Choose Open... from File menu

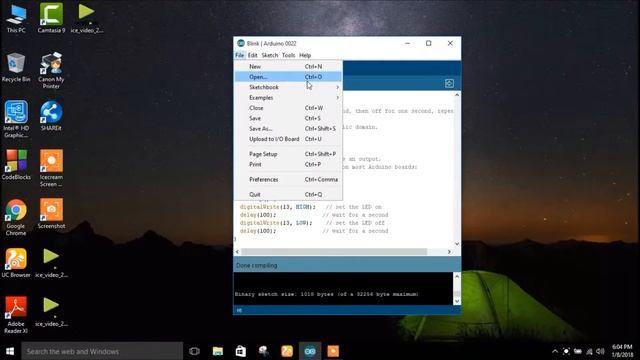tap(288, 77)
